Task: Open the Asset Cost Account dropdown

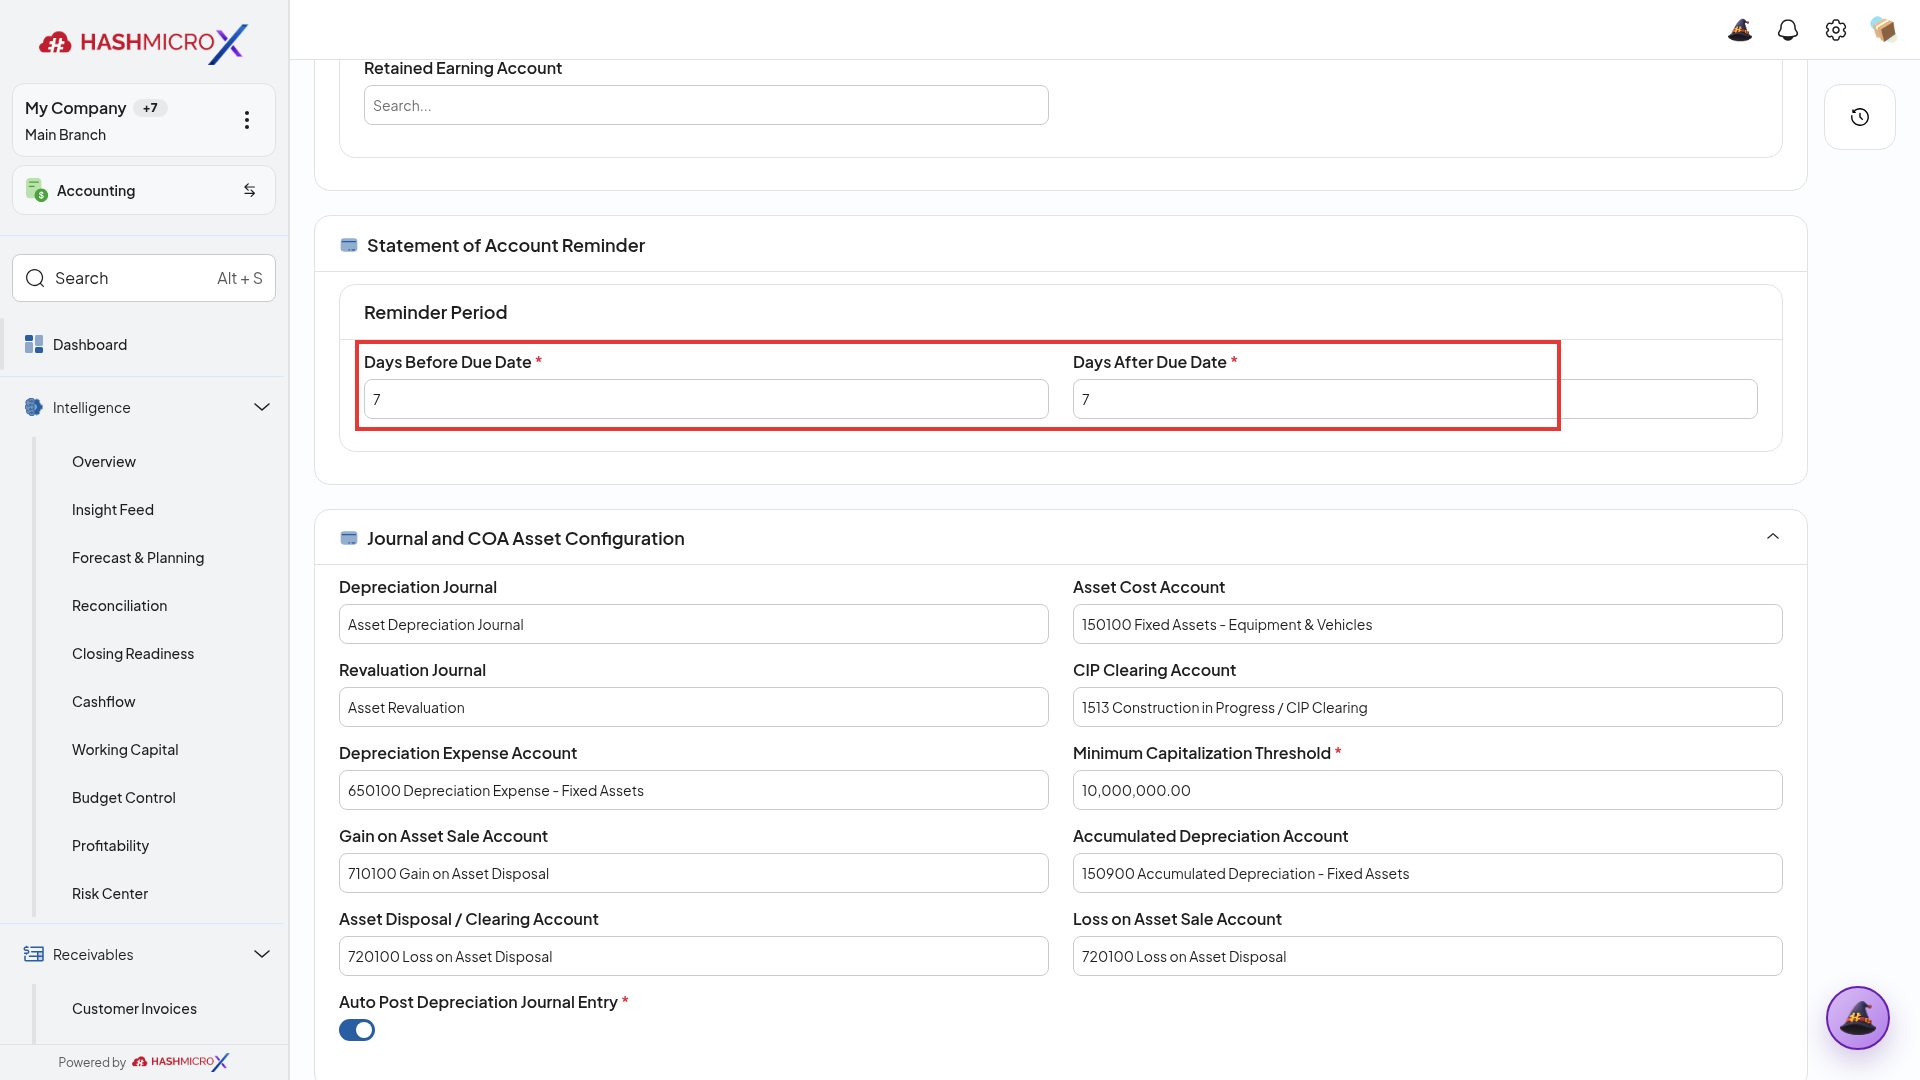Action: (1428, 624)
